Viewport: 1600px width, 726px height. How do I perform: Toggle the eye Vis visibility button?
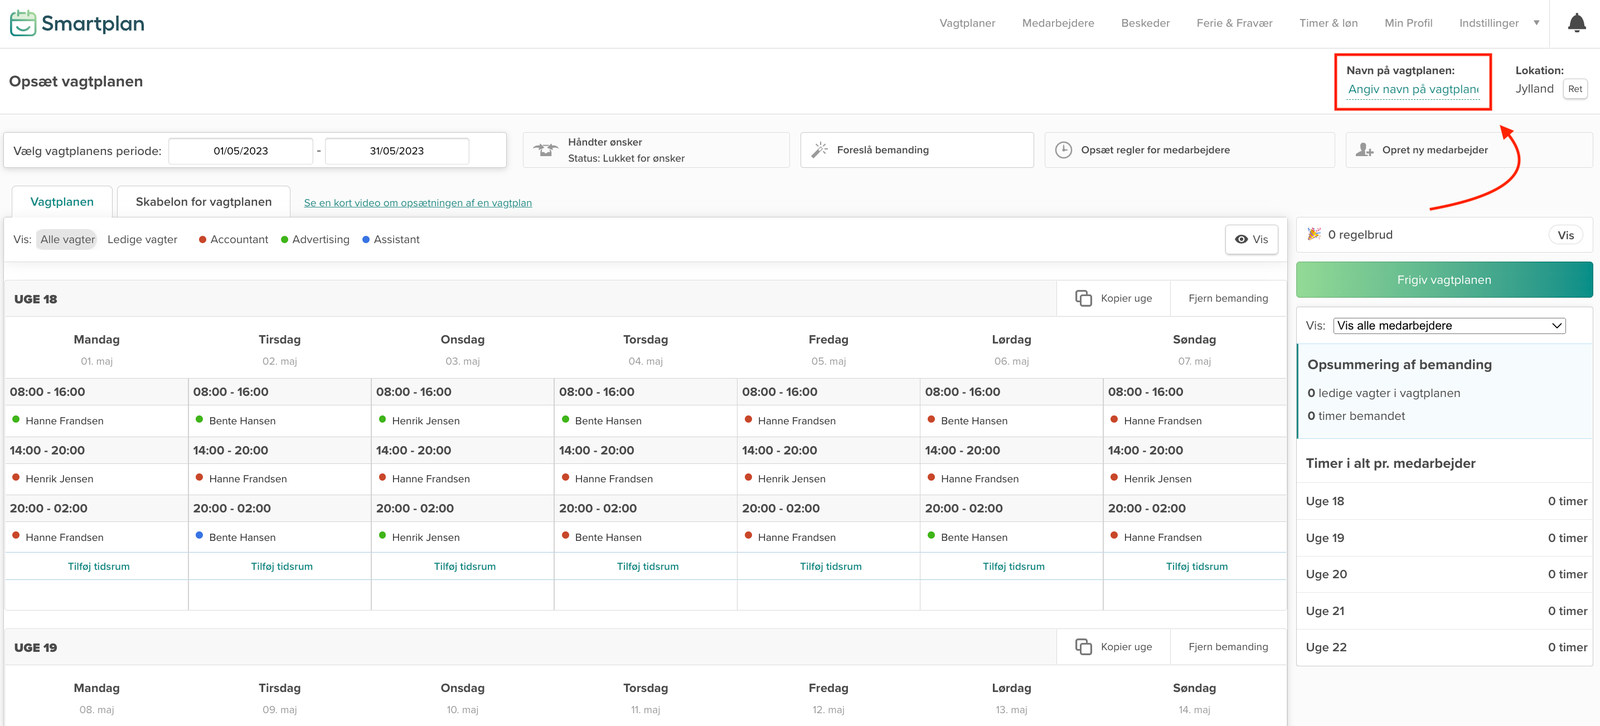click(1251, 240)
